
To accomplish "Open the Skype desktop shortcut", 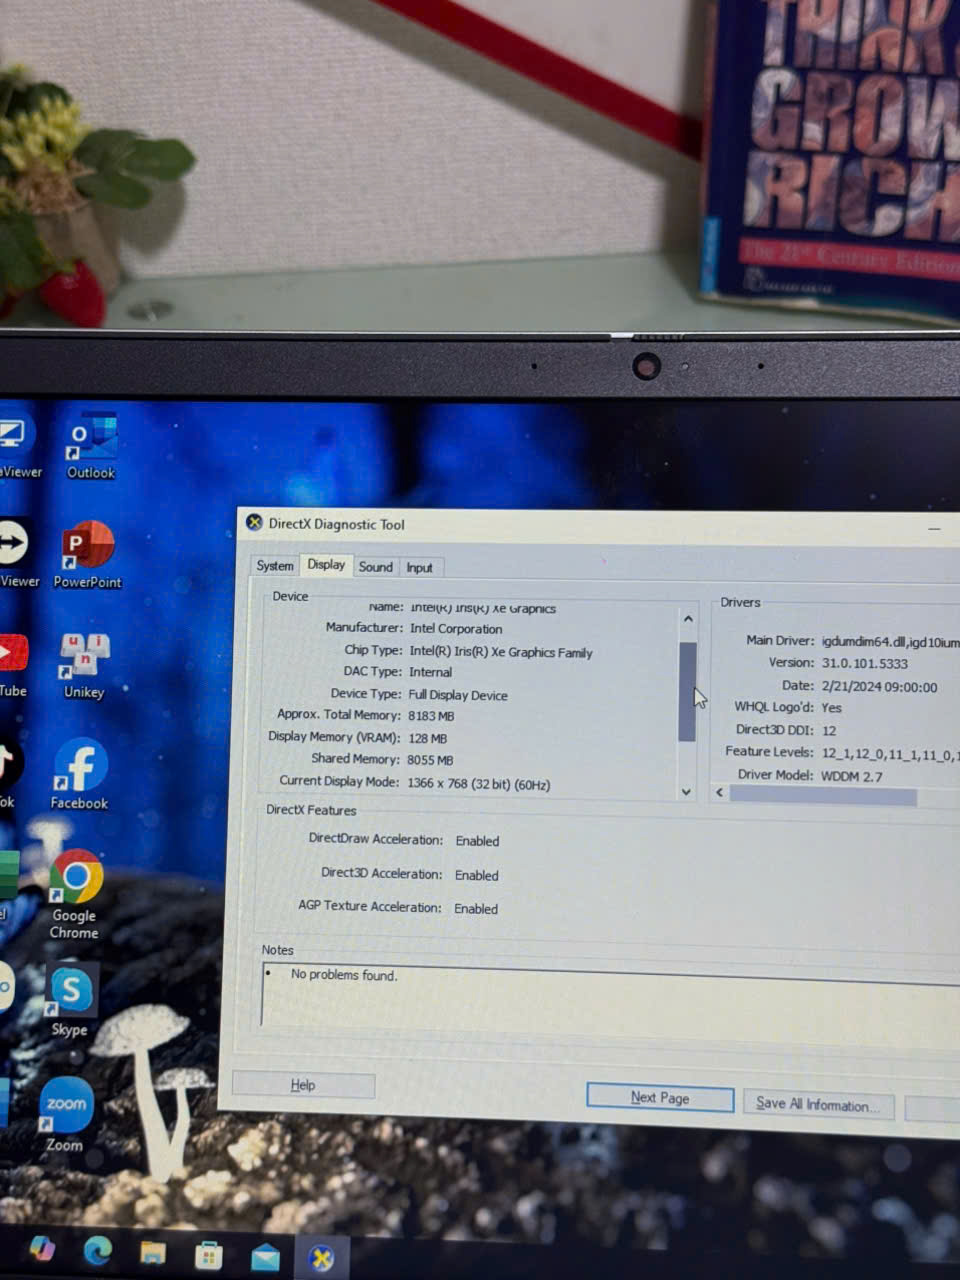I will [x=70, y=1000].
